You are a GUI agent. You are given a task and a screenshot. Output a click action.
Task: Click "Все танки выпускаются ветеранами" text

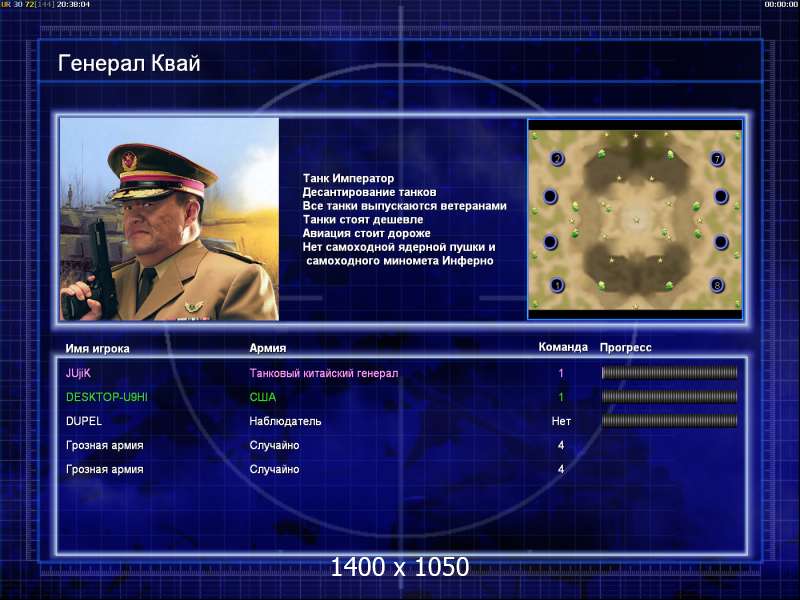405,206
